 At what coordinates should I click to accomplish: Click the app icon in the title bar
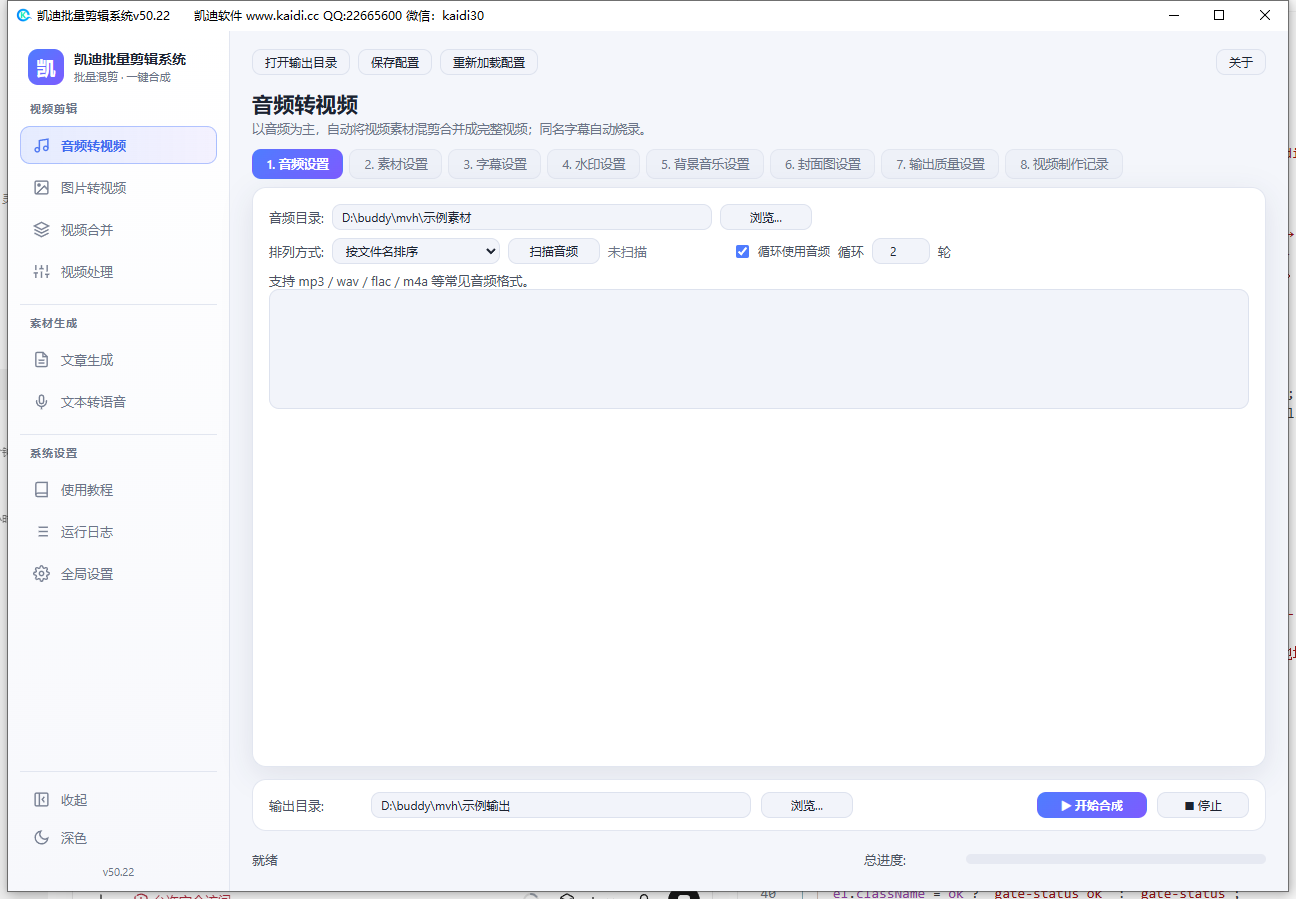[24, 15]
